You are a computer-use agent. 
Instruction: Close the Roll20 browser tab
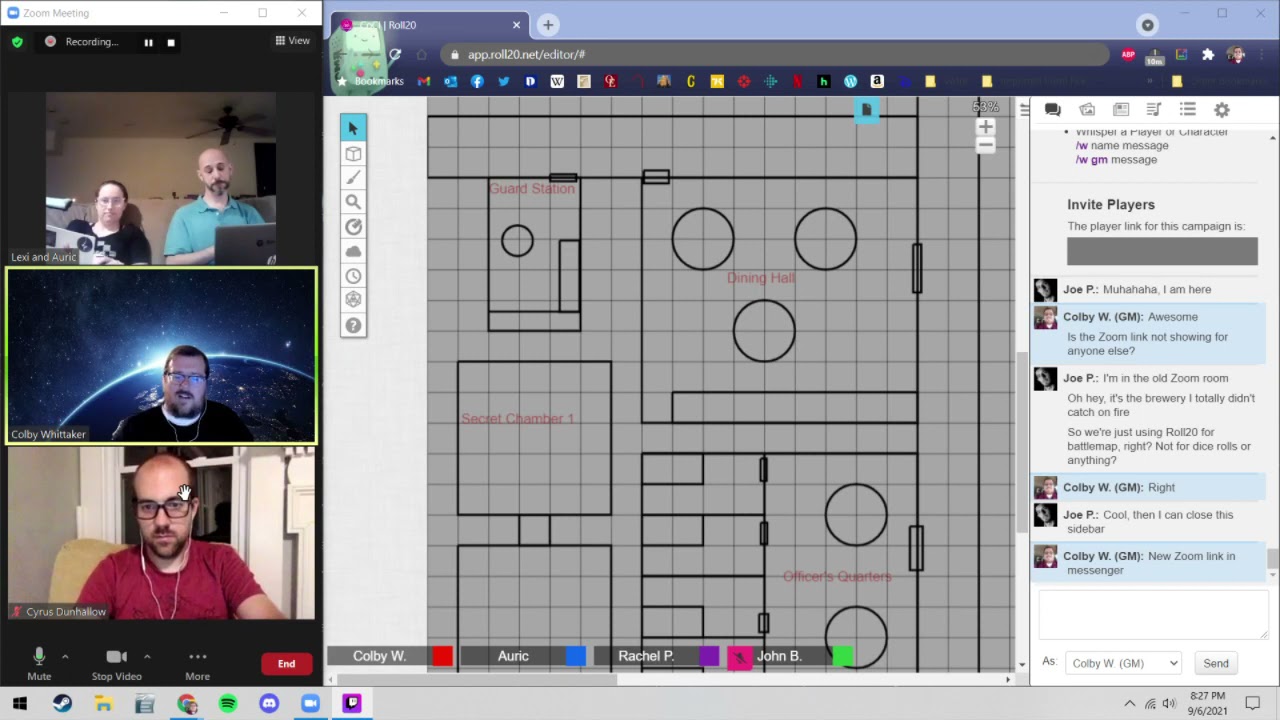pos(517,25)
